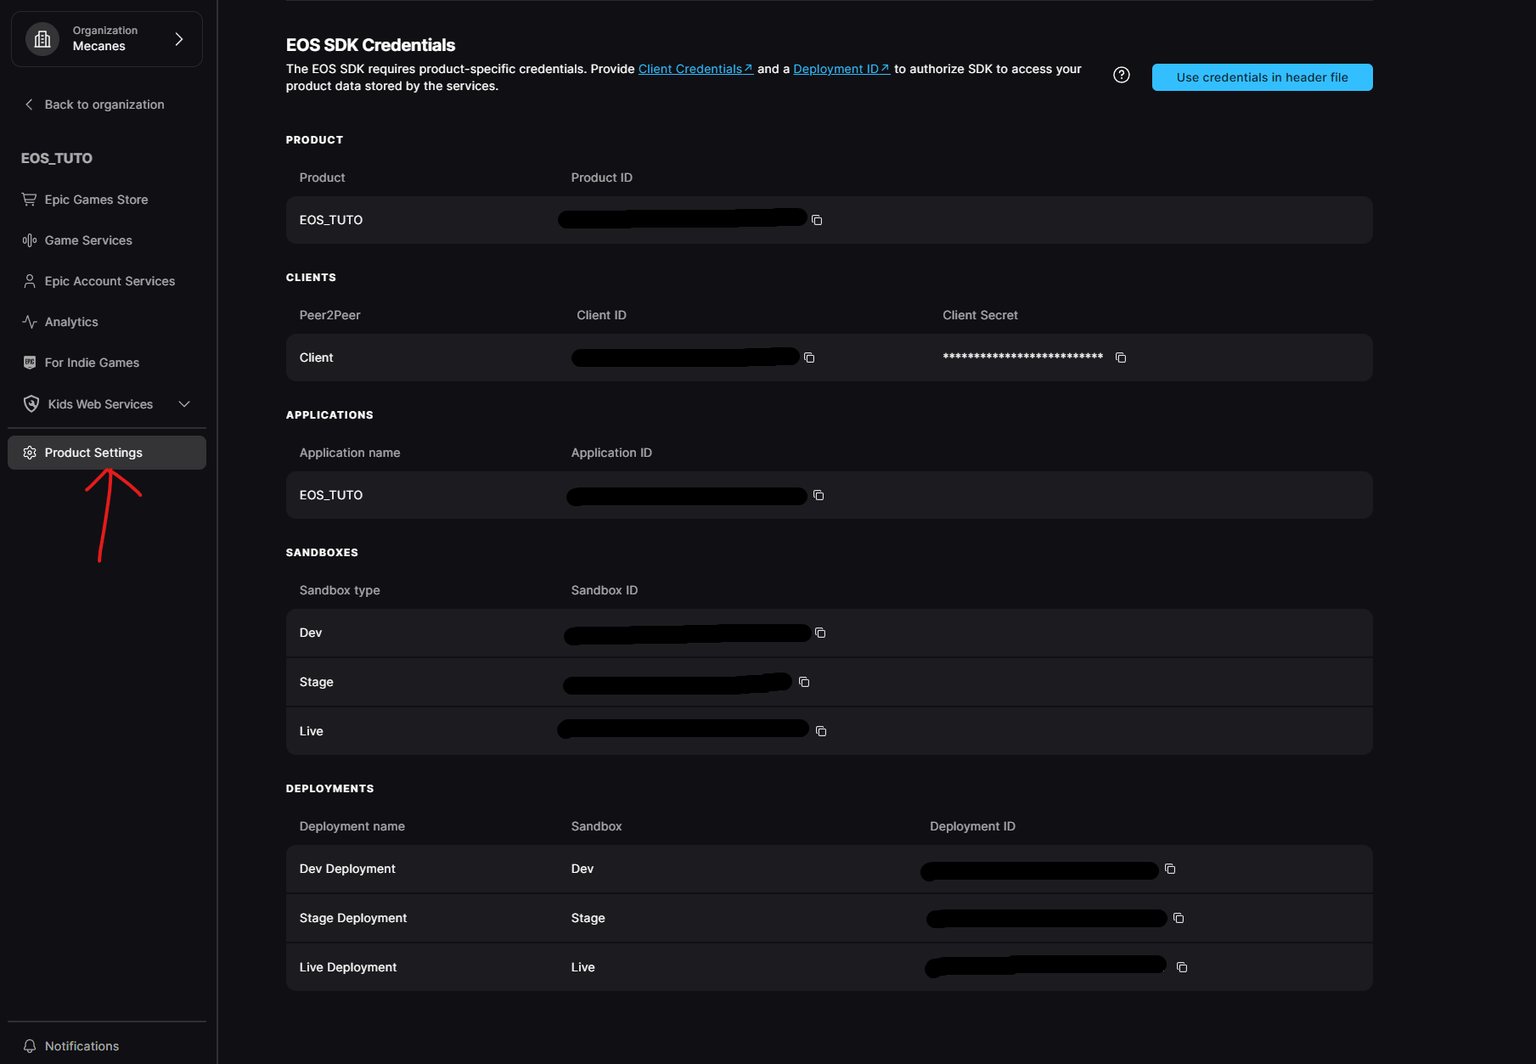The image size is (1536, 1064).
Task: Copy the Stage Deployment ID
Action: click(x=1178, y=918)
